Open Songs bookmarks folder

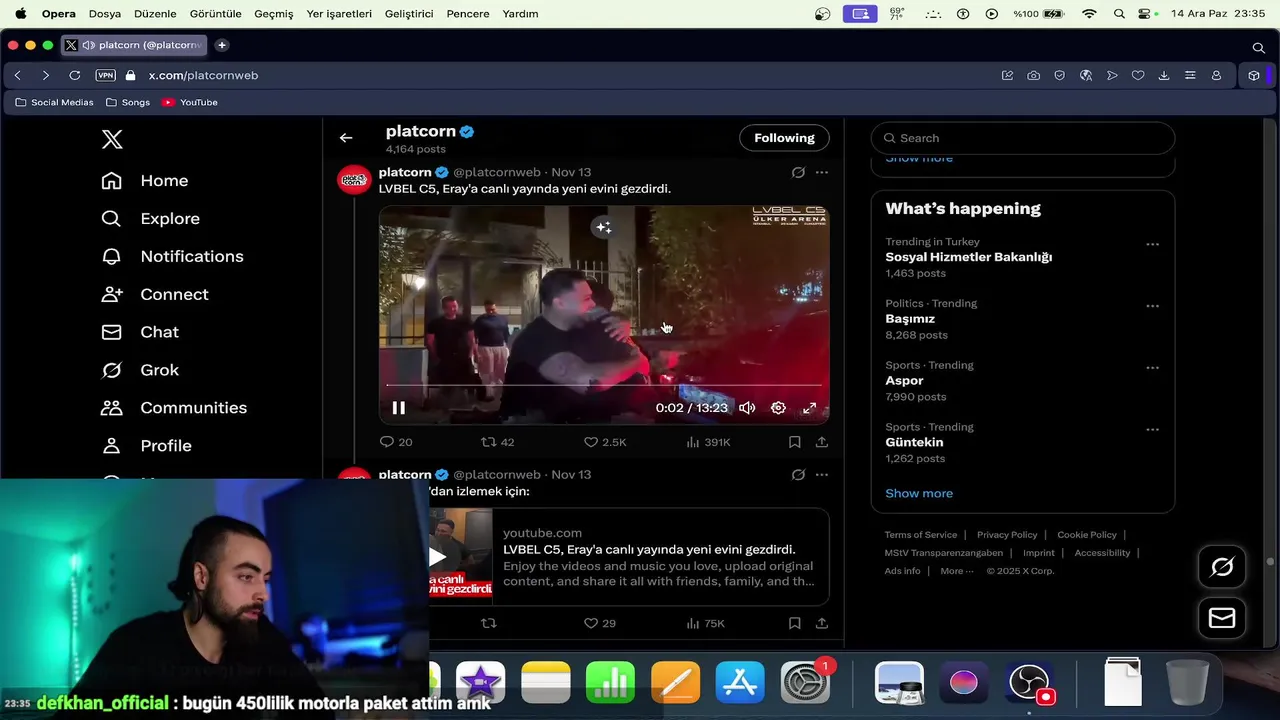coord(128,103)
